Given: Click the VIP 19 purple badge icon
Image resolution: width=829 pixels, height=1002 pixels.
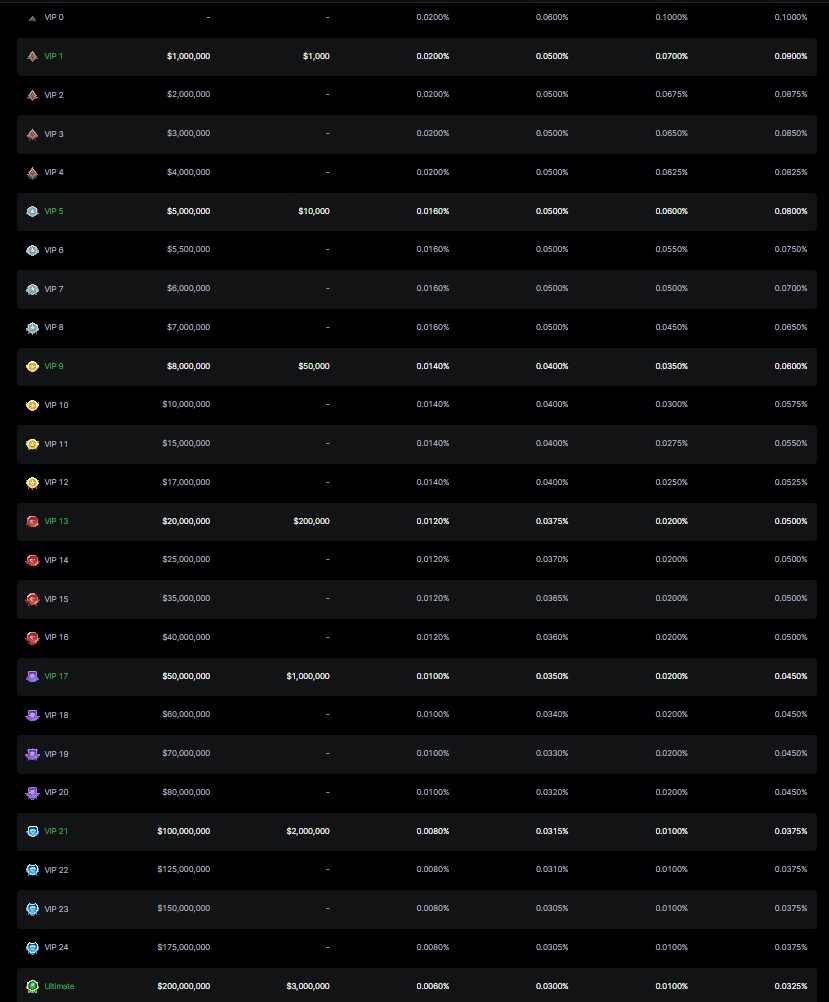Looking at the screenshot, I should coord(32,754).
